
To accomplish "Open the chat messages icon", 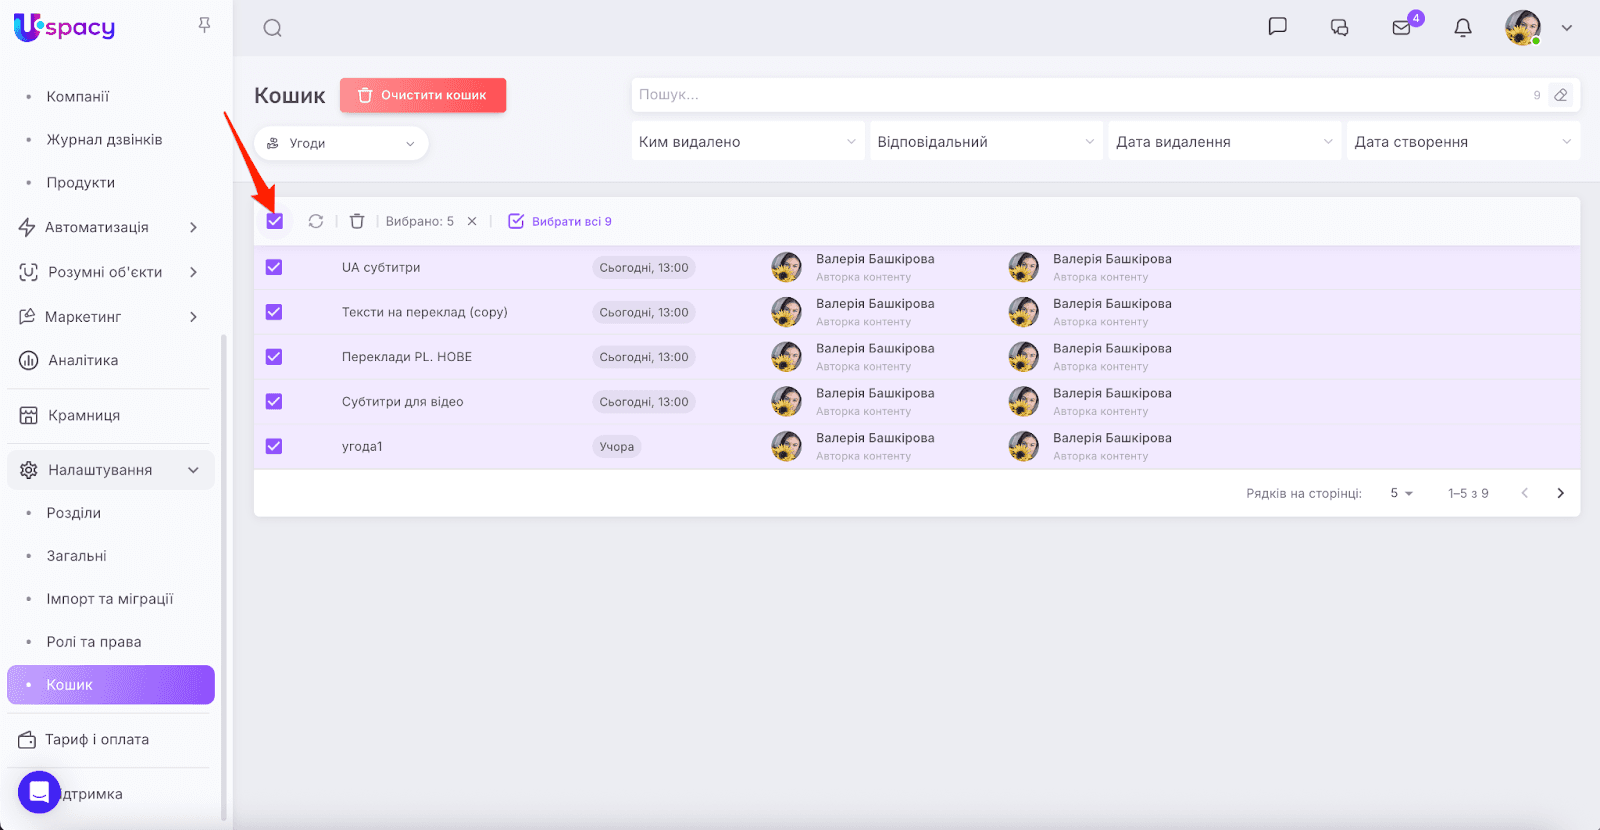I will 1277,27.
